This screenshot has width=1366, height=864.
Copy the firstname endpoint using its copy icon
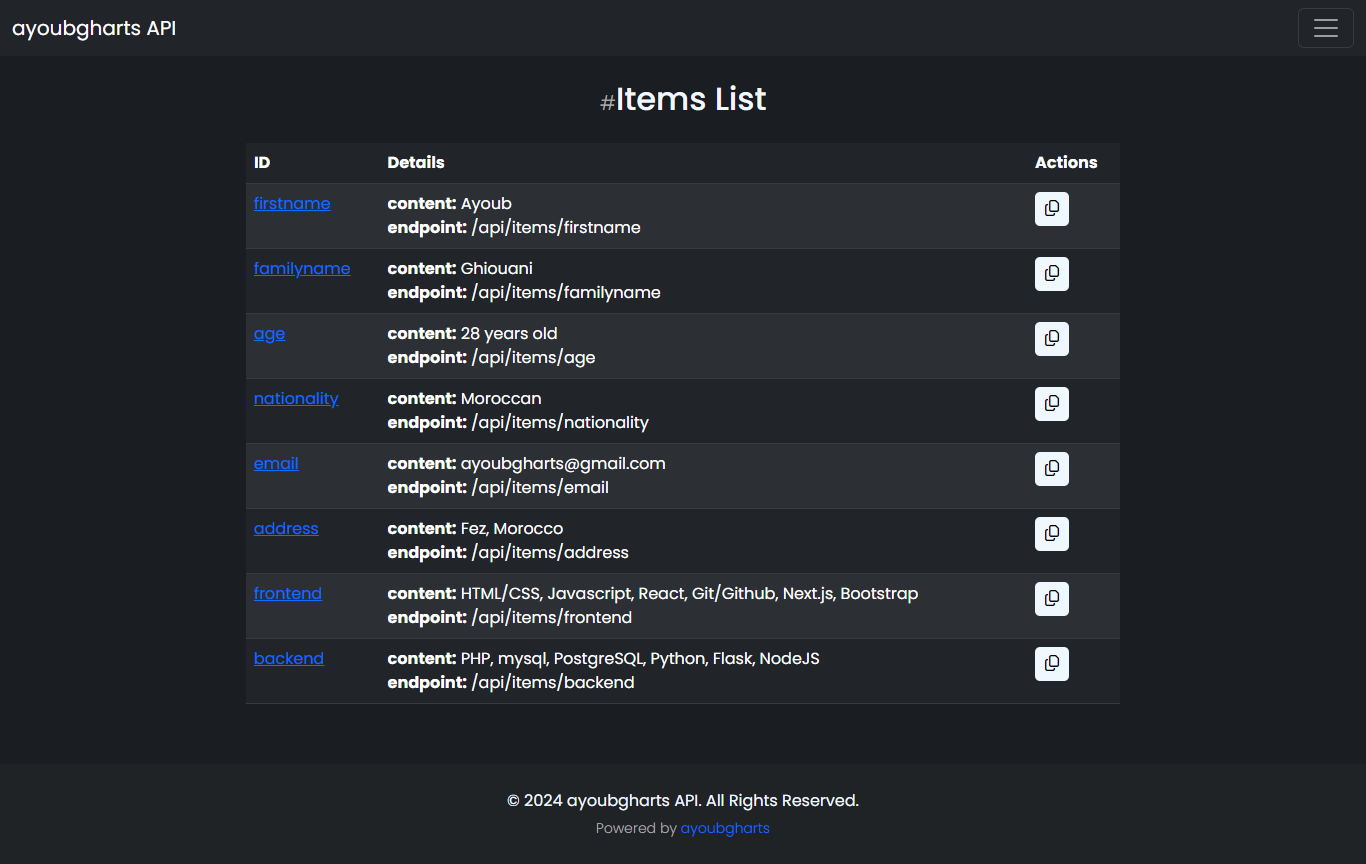(1051, 209)
